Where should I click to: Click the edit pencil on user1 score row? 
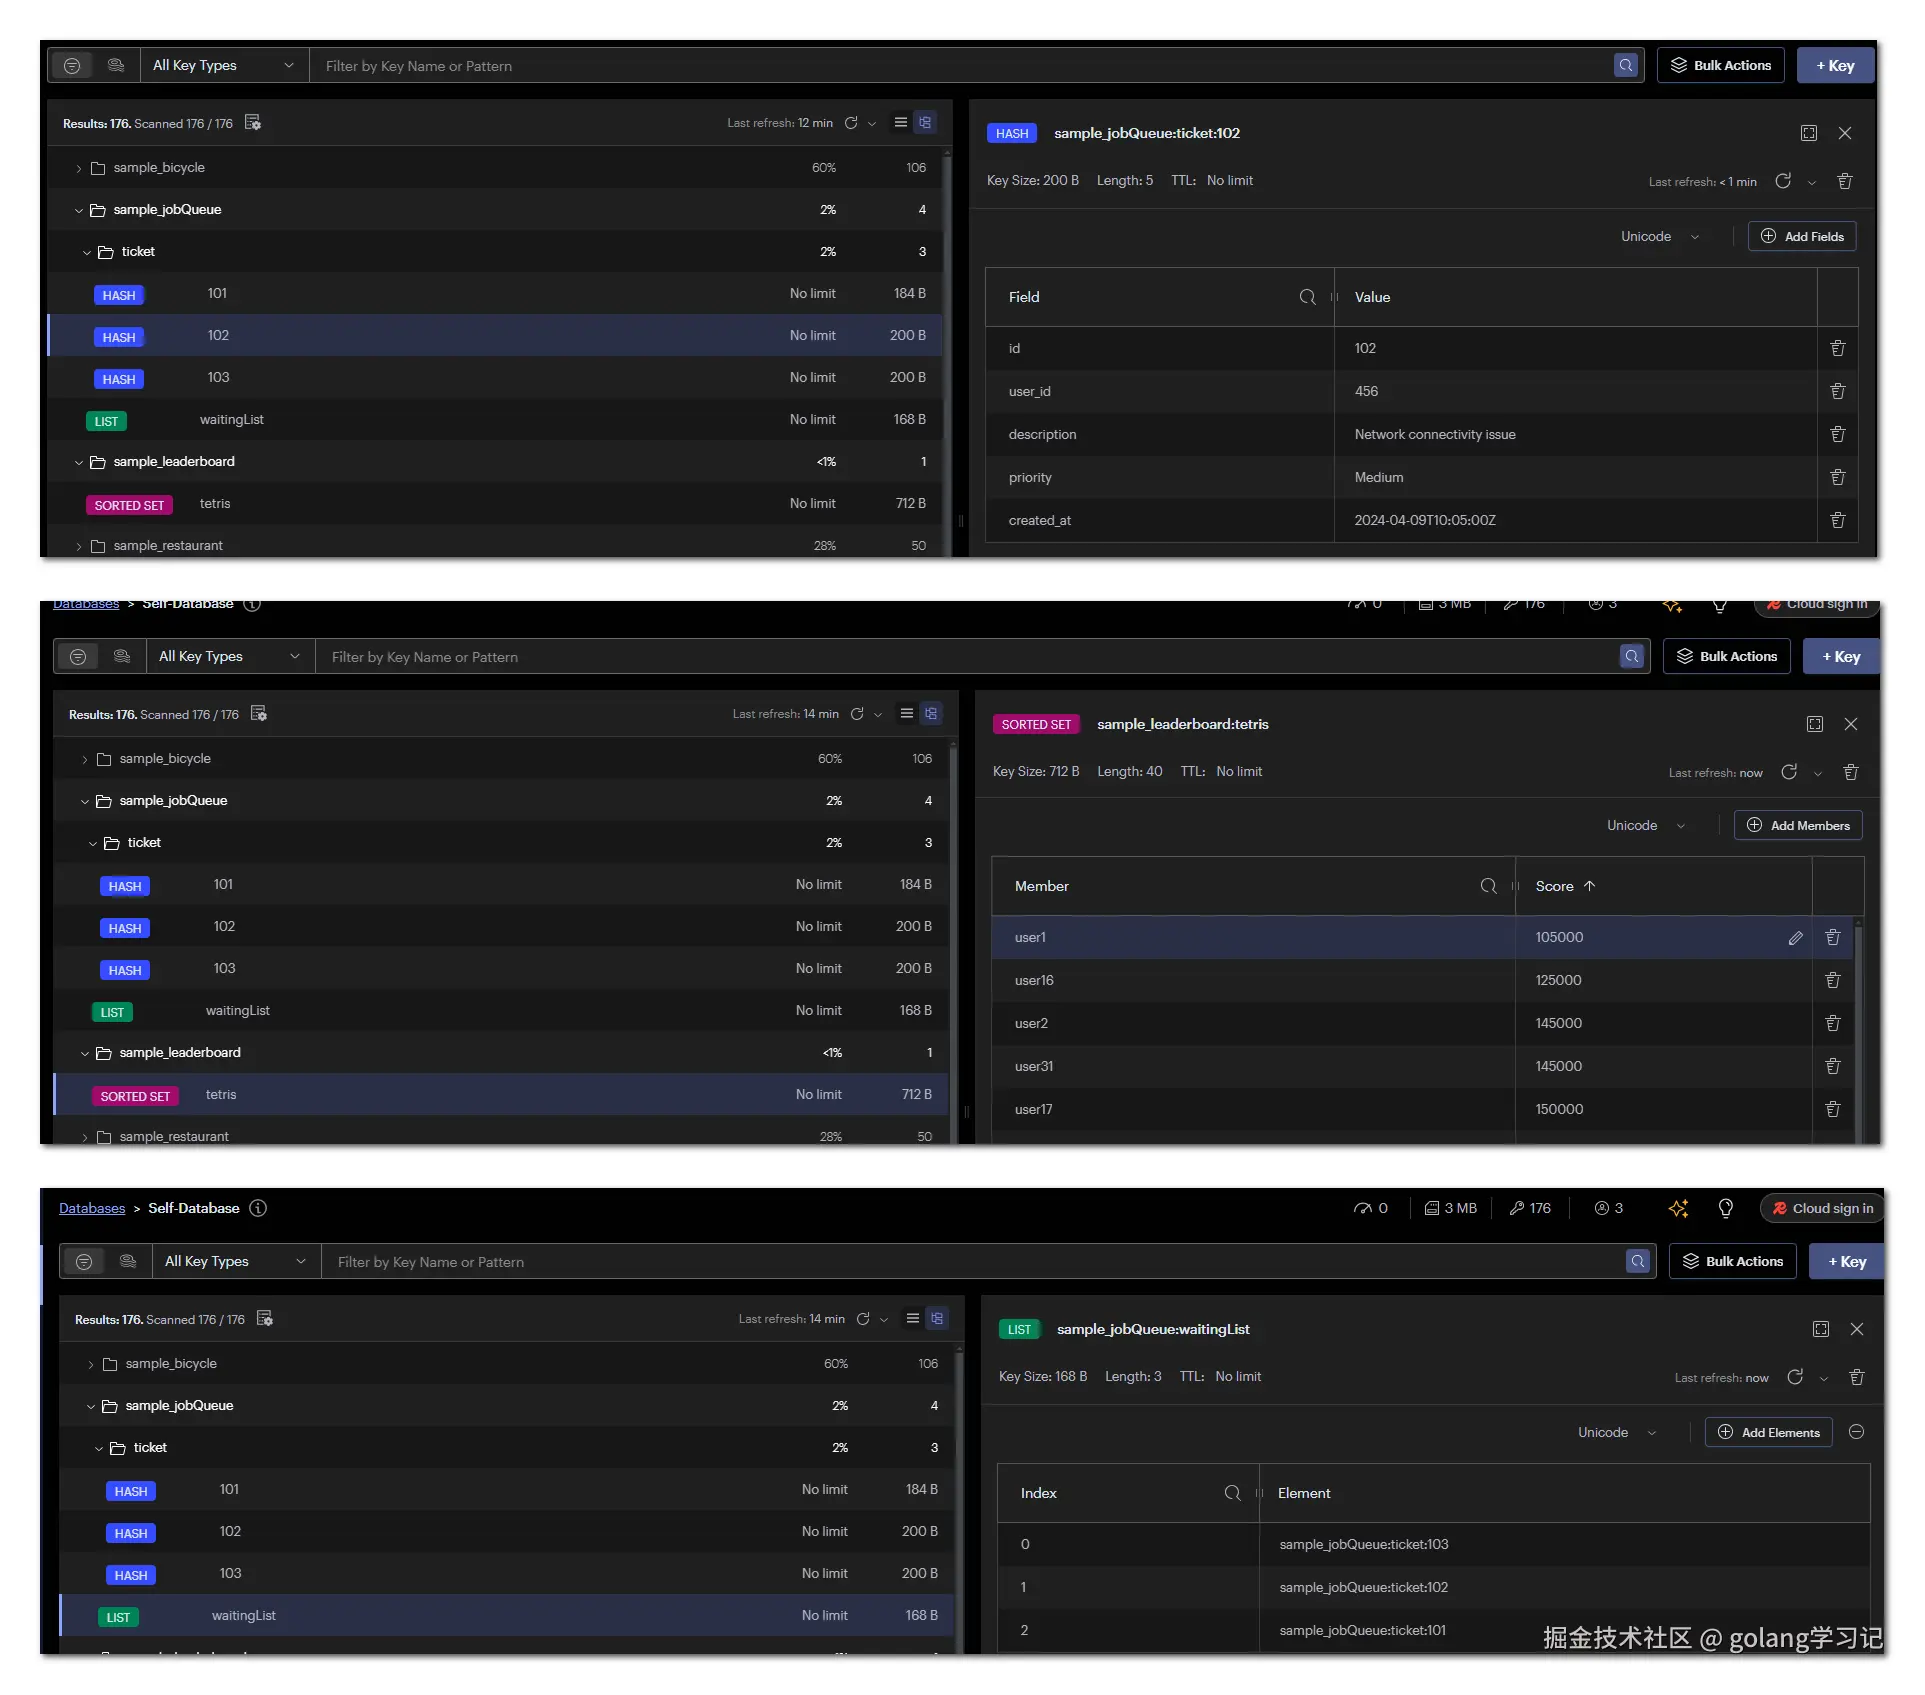[1795, 938]
